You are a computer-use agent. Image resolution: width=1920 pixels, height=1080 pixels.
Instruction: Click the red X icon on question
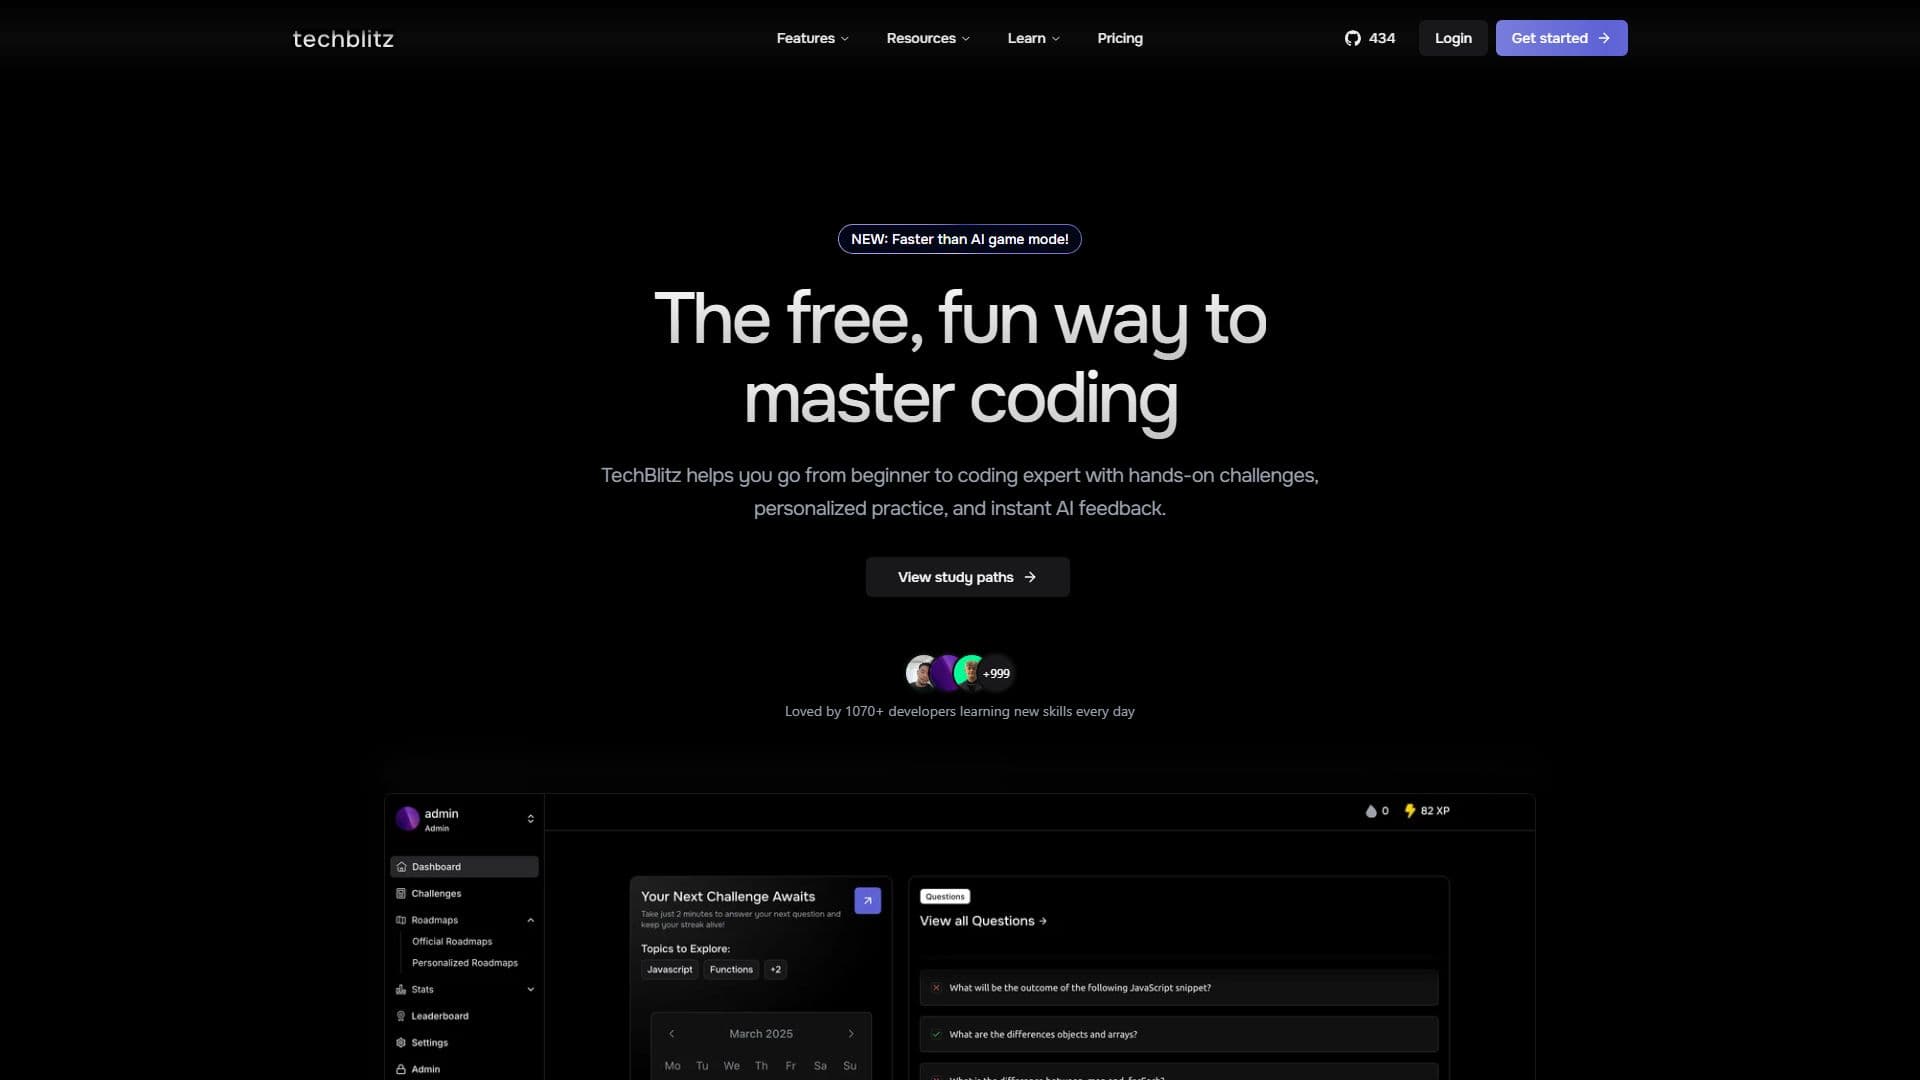click(936, 988)
